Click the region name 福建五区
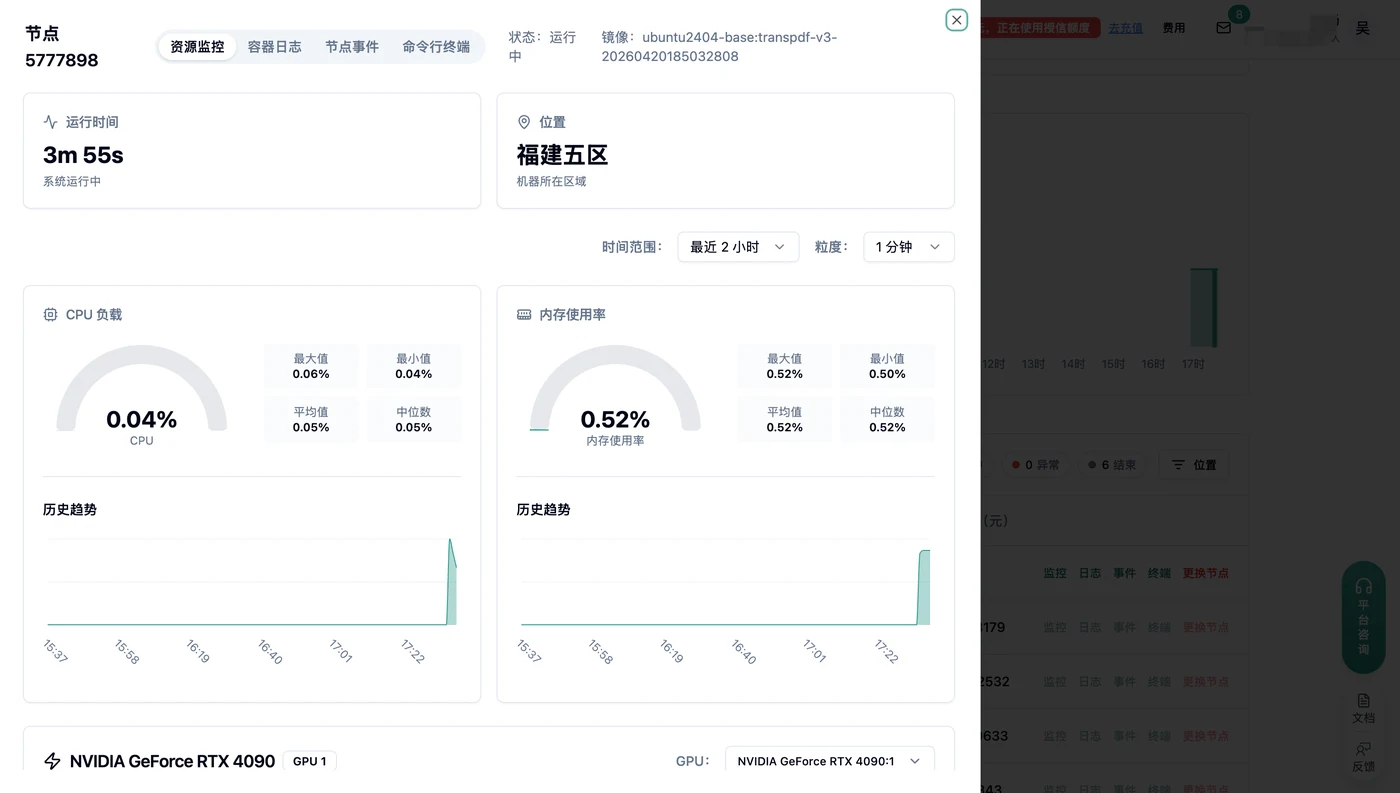Viewport: 1400px width, 793px height. (562, 155)
